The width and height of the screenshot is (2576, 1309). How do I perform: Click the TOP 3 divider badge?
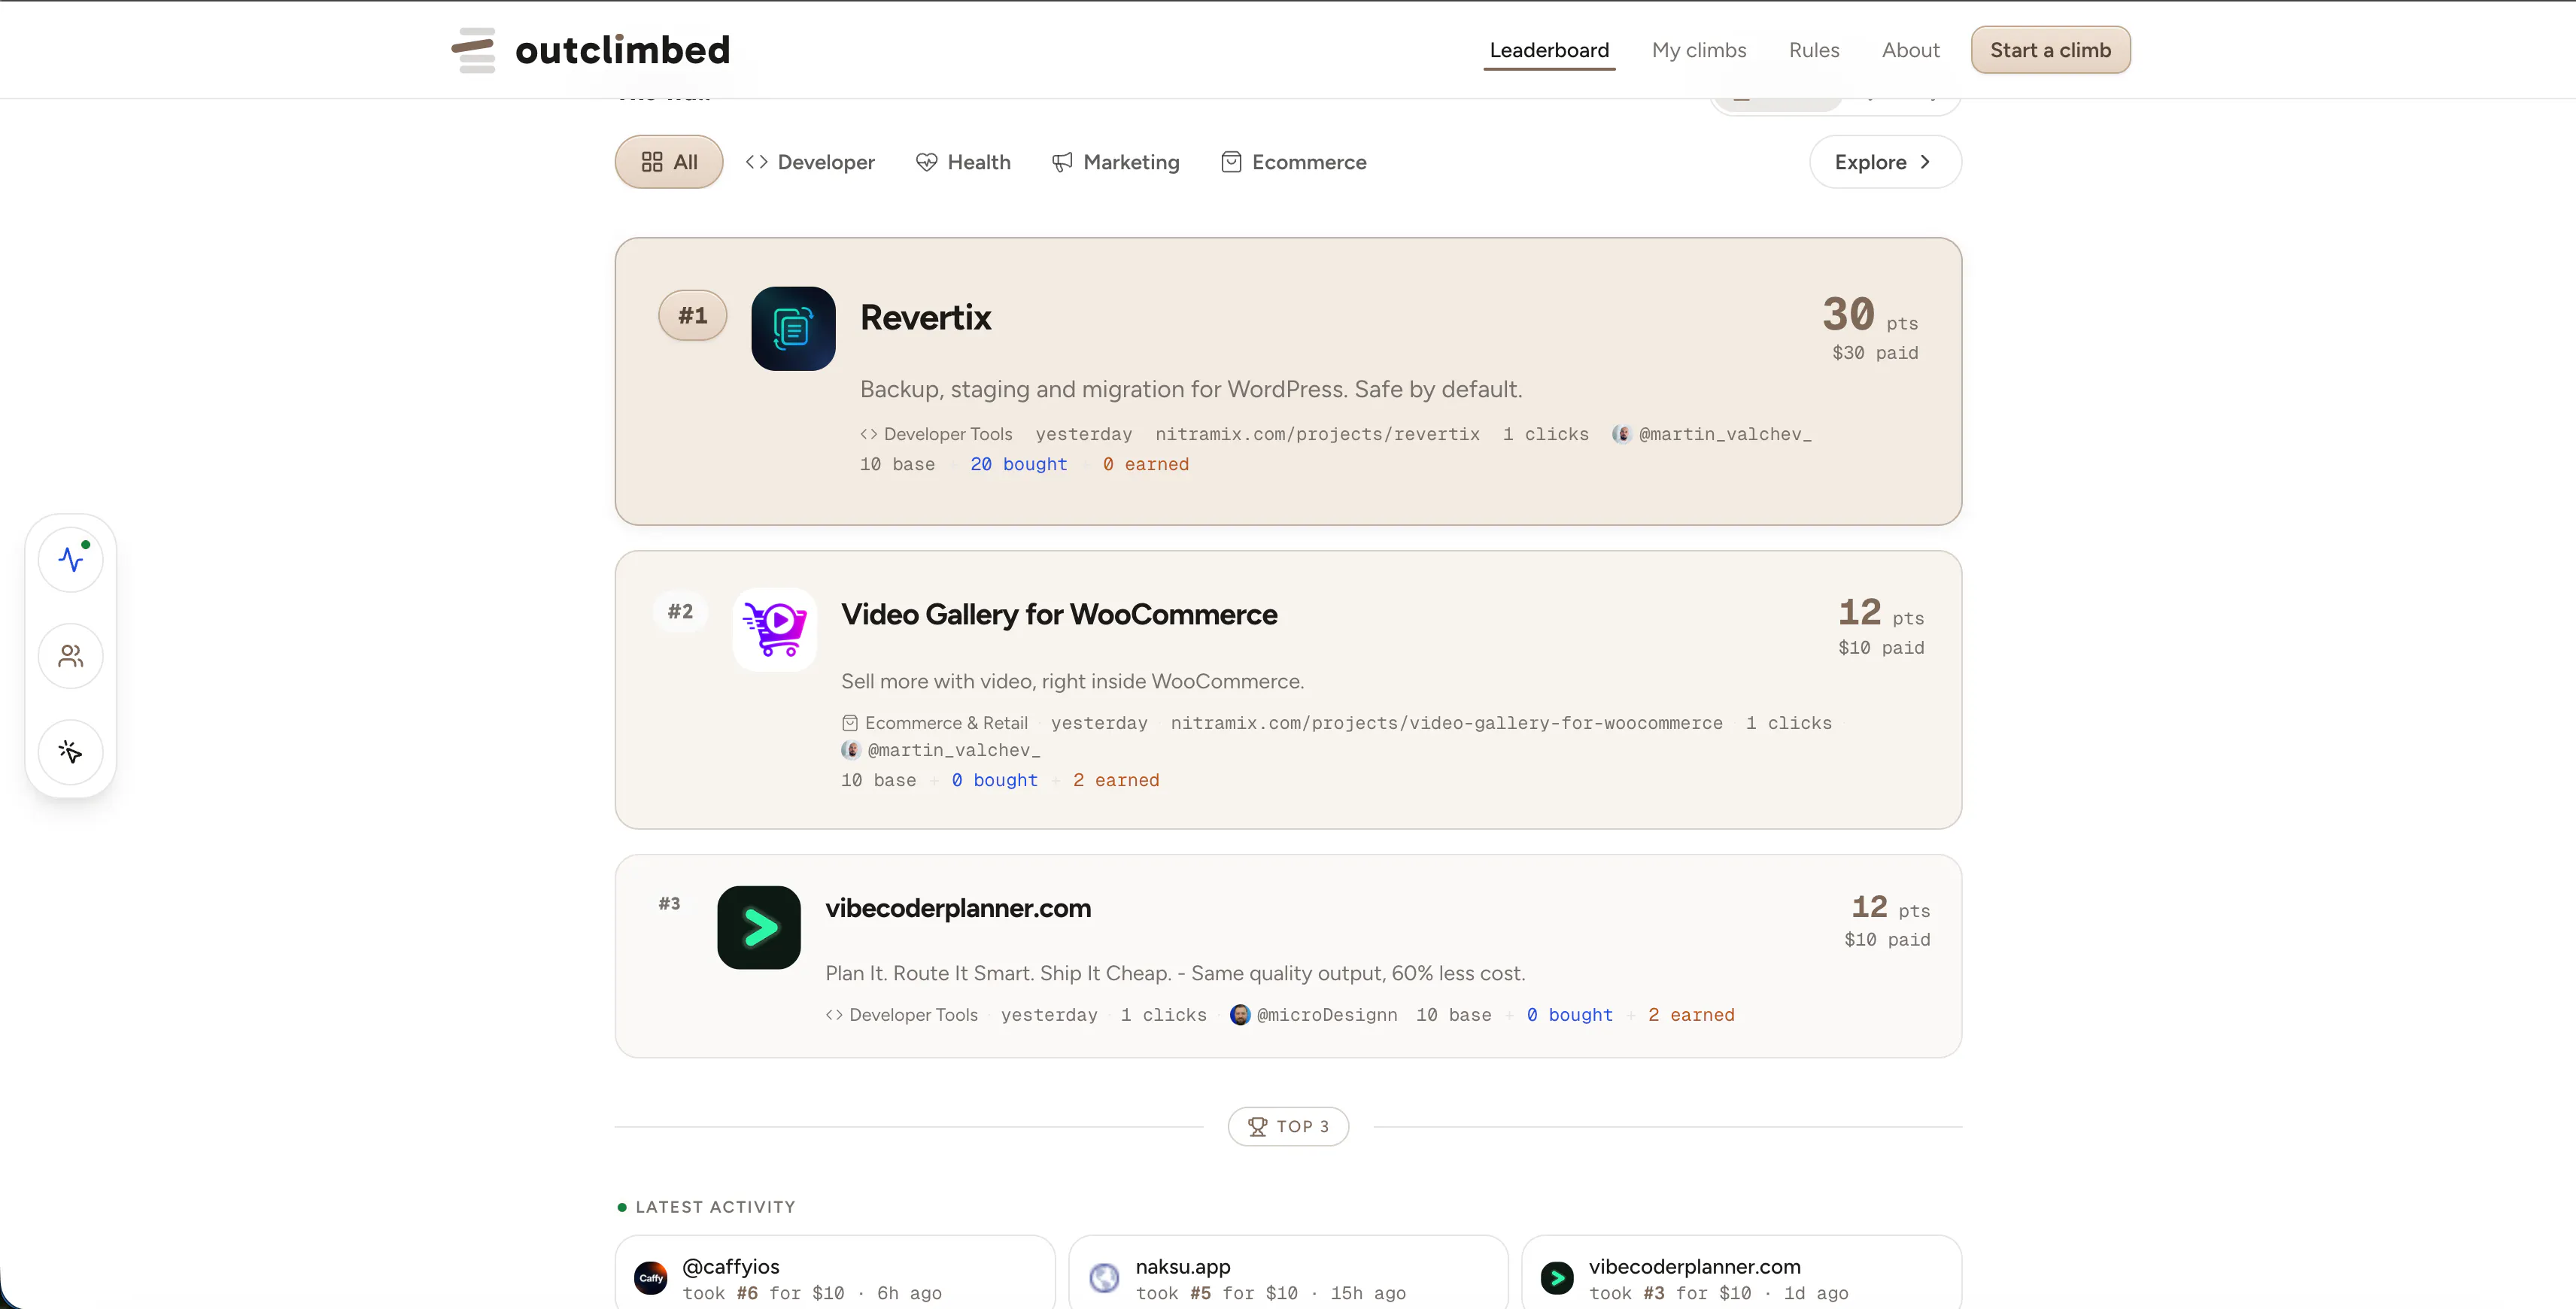tap(1288, 1126)
